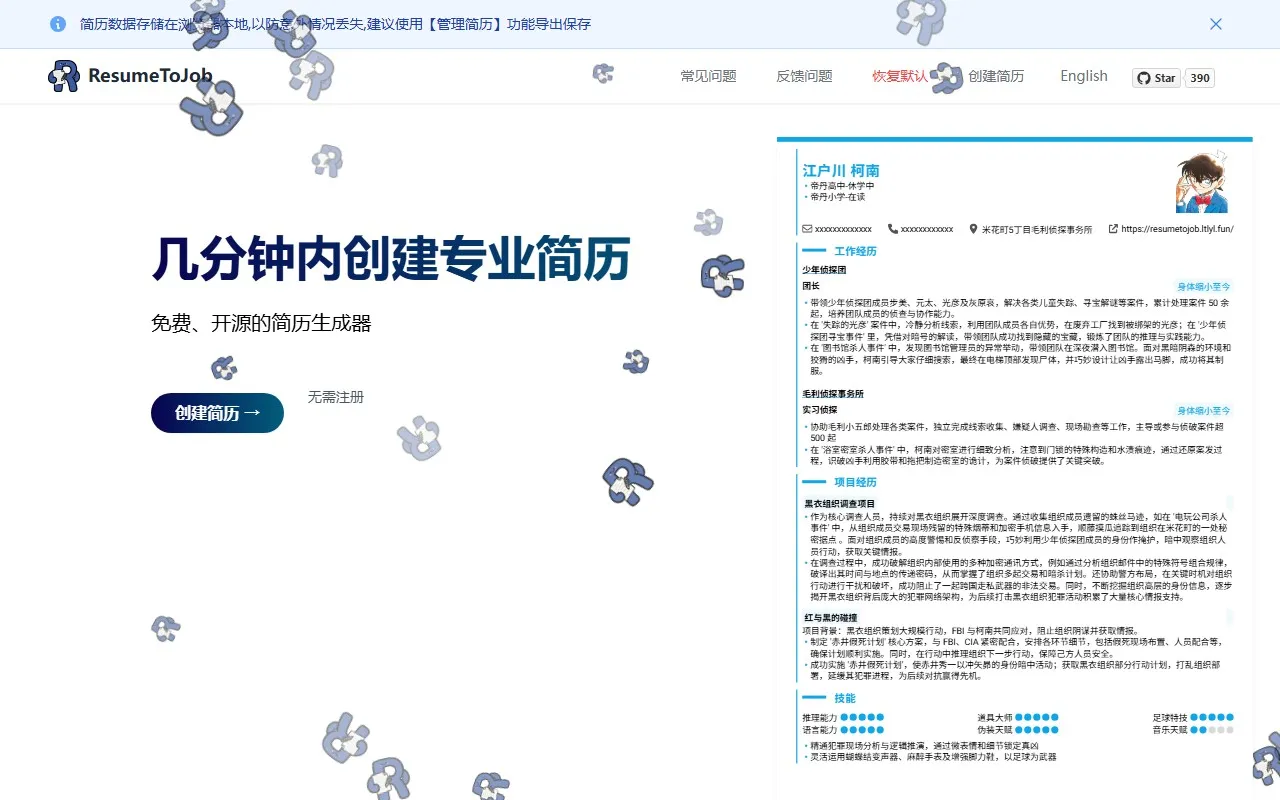Open the 反馈问题 menu item

pyautogui.click(x=804, y=76)
